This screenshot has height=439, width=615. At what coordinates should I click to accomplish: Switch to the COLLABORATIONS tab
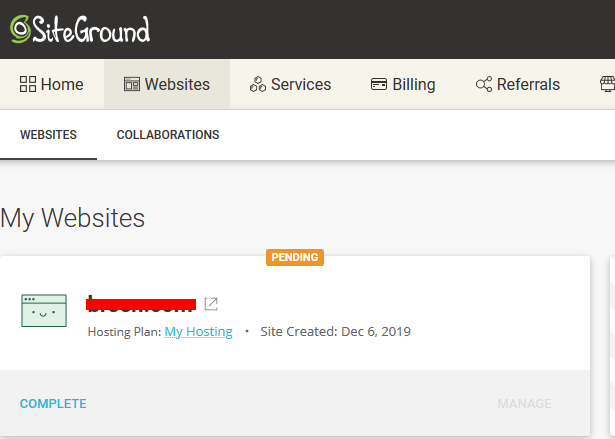(x=168, y=135)
